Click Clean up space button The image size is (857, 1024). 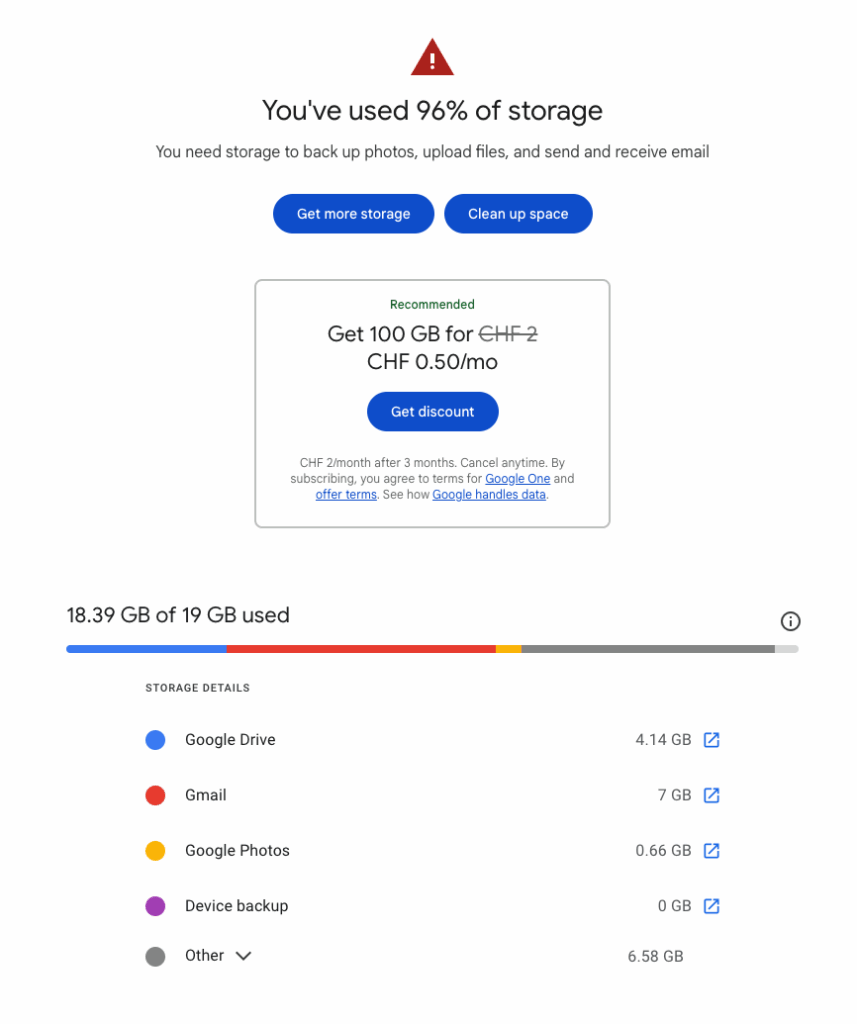pyautogui.click(x=518, y=214)
